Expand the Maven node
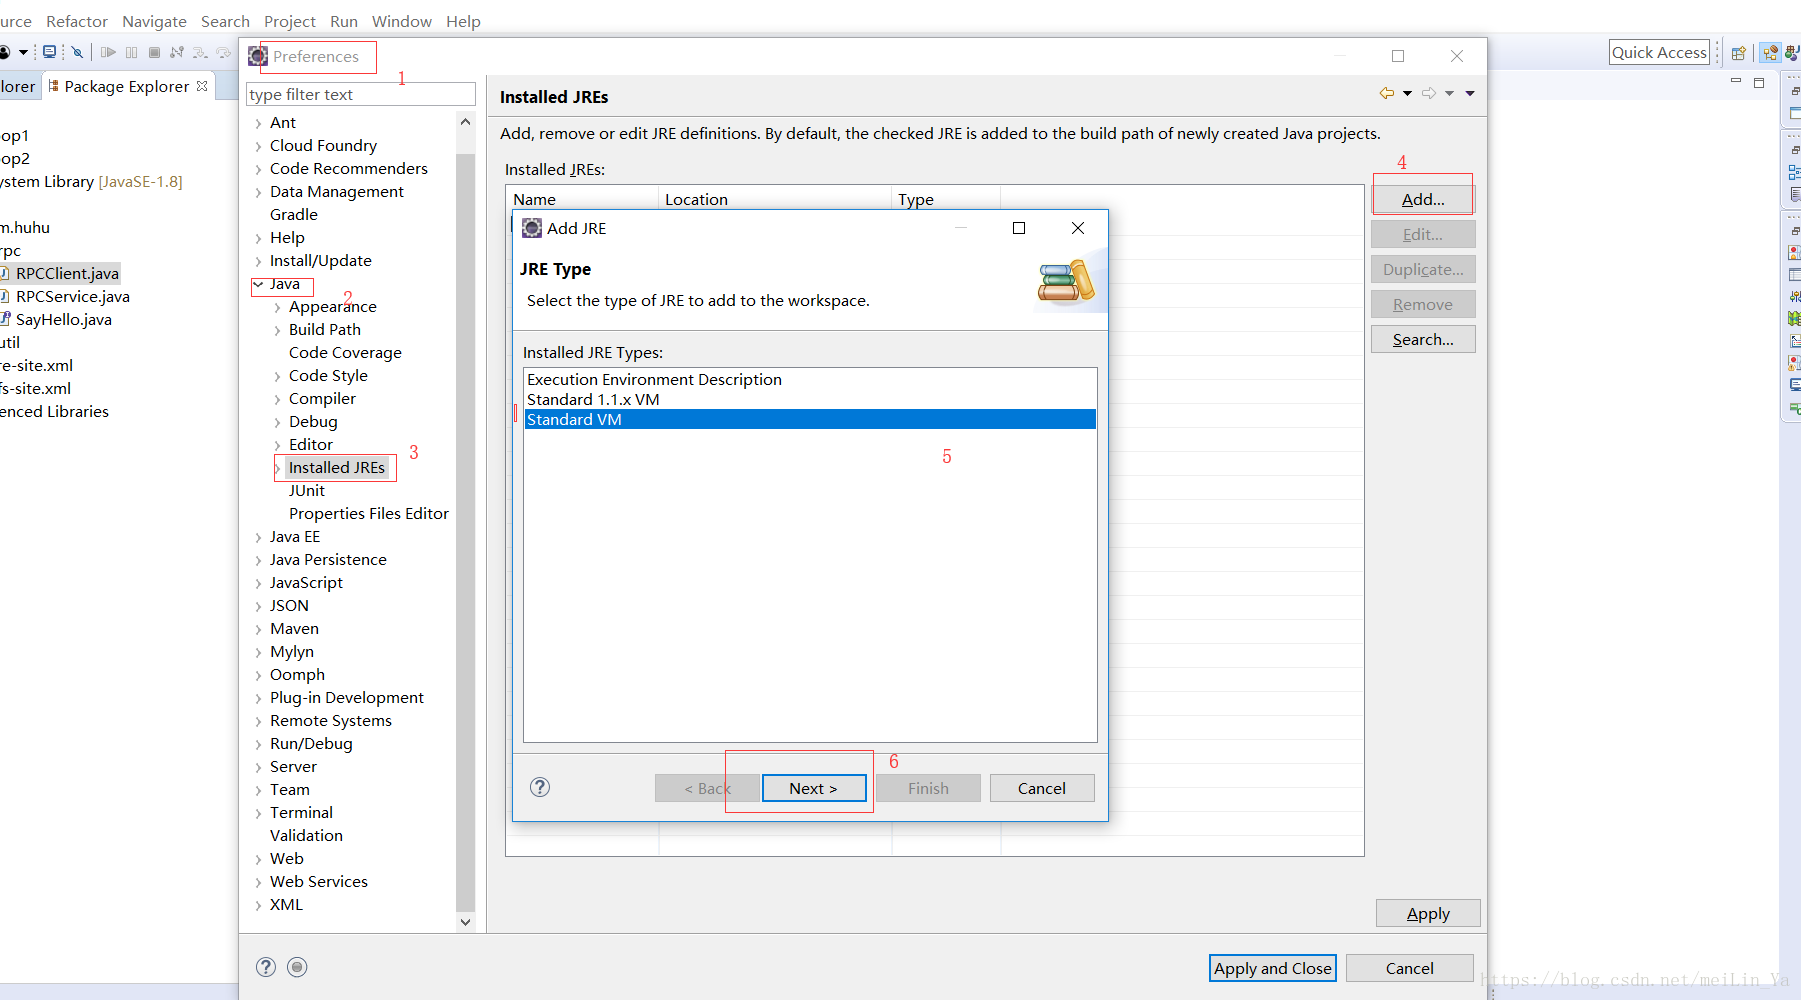This screenshot has height=1000, width=1801. [x=258, y=629]
